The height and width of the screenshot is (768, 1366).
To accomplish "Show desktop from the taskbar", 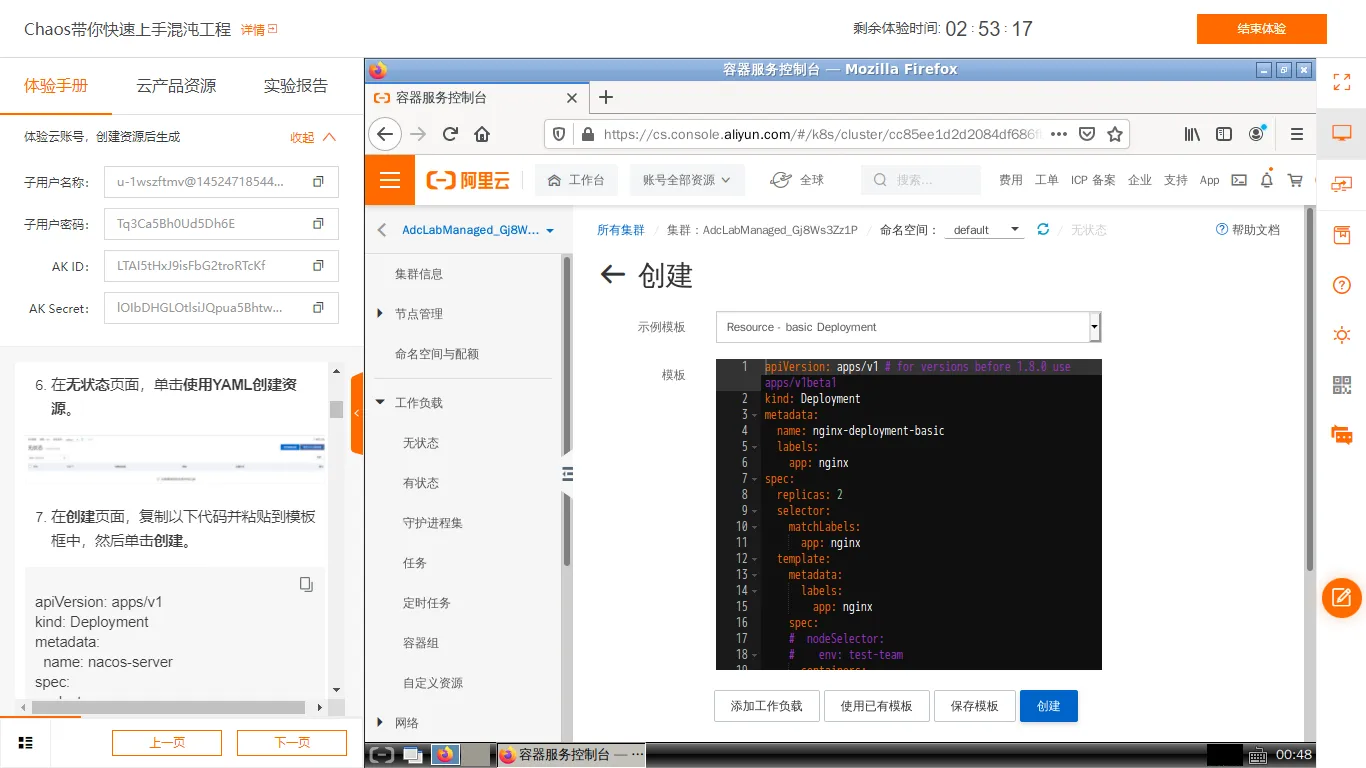I will click(x=412, y=755).
